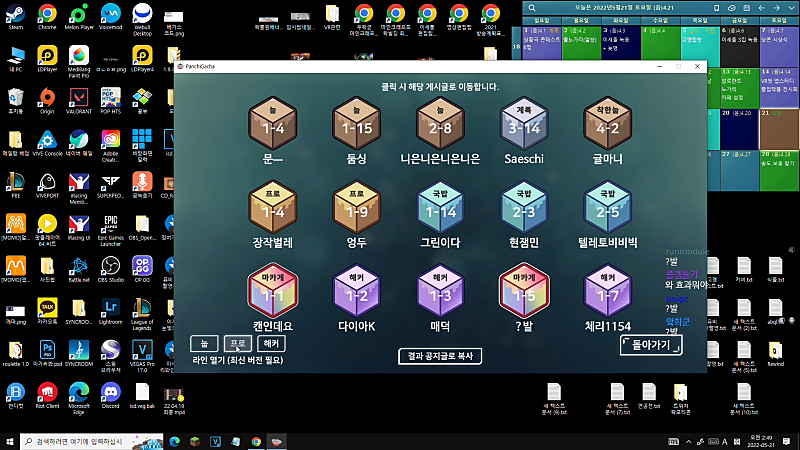Open the 3-14 Saeschi cube
Screen dimensions: 800x450
pos(524,123)
